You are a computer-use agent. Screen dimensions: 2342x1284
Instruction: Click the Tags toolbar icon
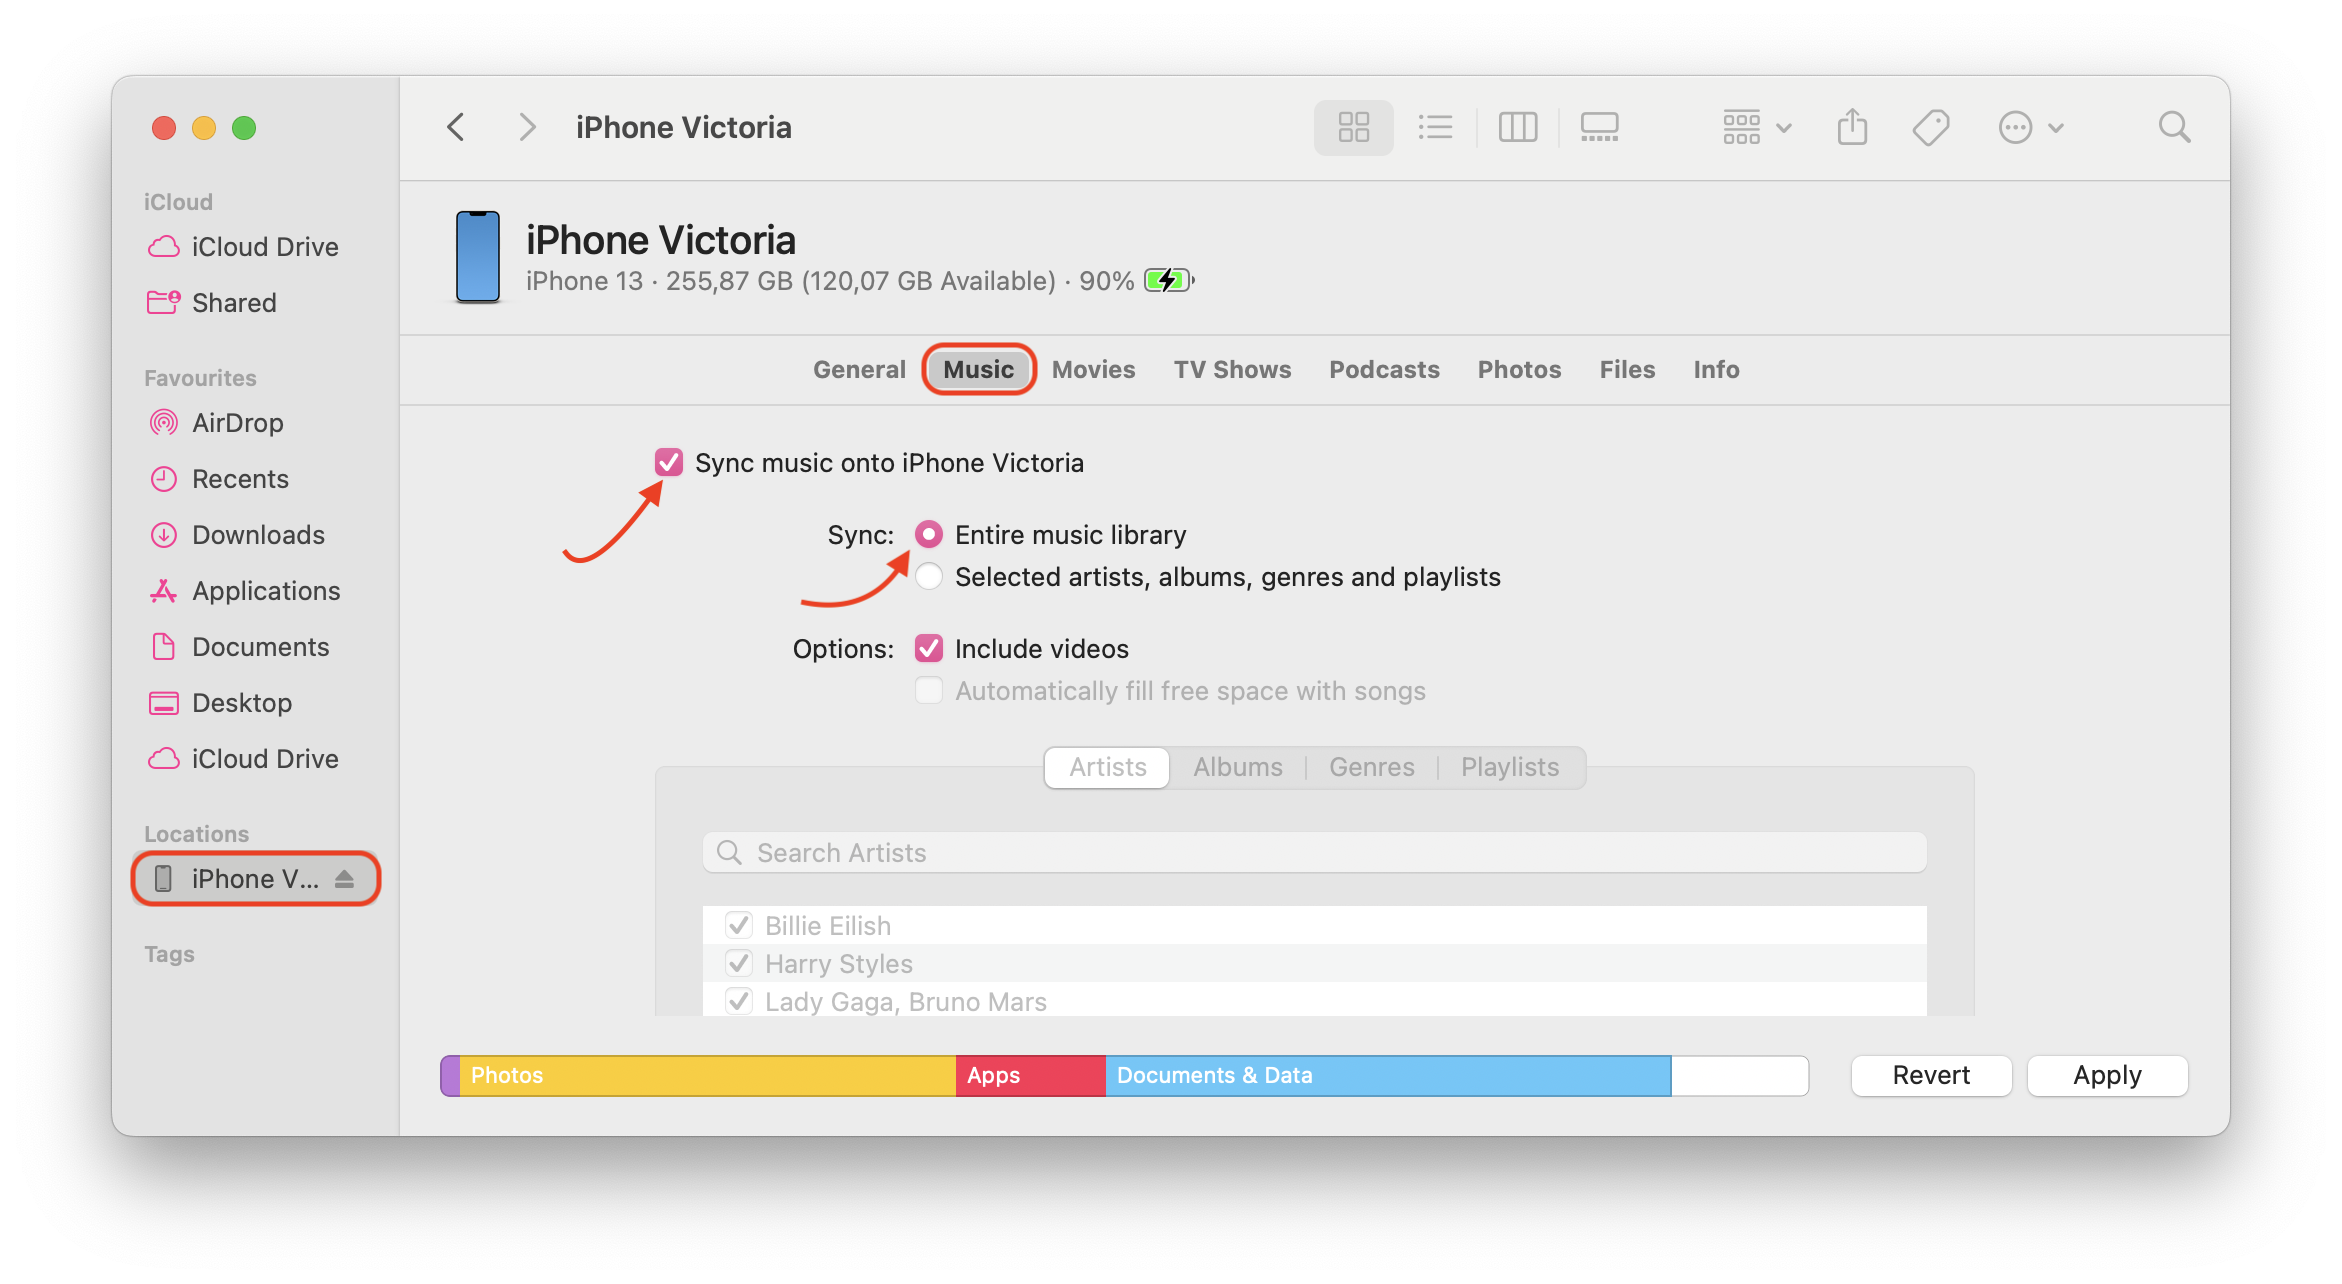1931,127
